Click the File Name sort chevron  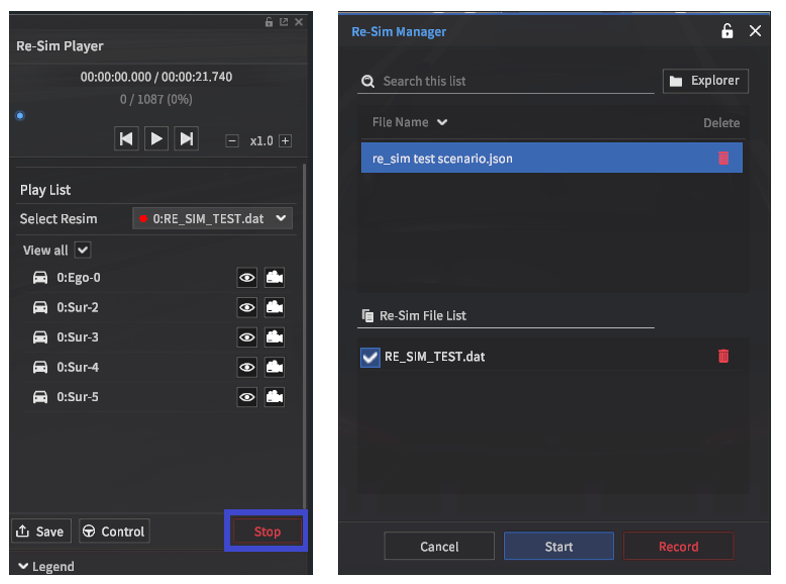[442, 122]
